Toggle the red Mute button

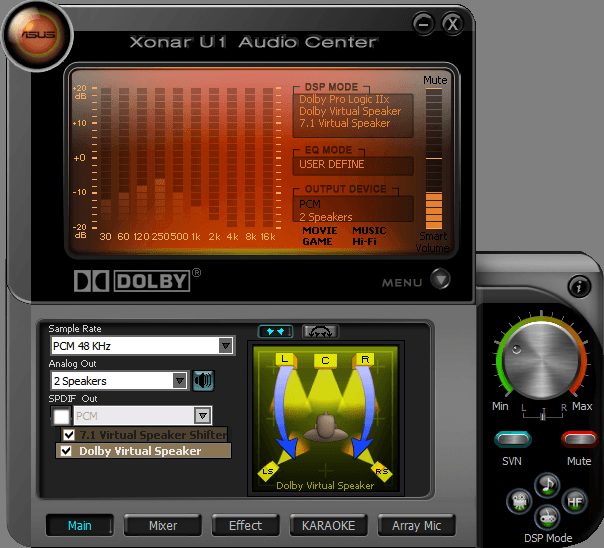[x=580, y=439]
